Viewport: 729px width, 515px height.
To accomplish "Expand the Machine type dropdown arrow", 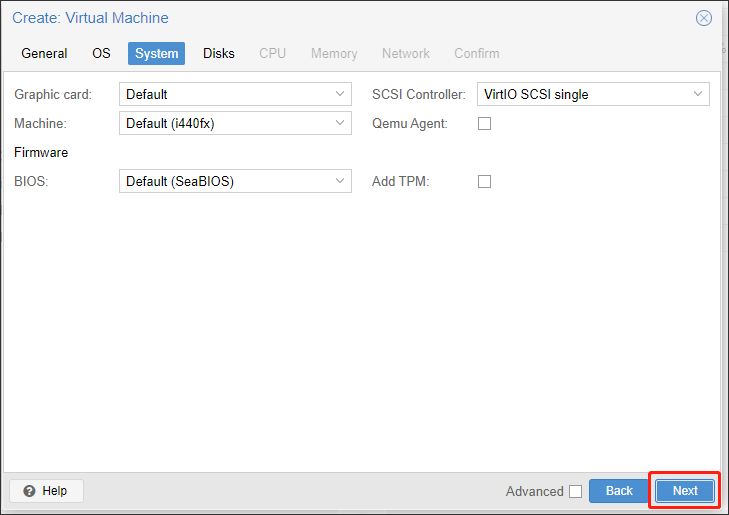I will (340, 123).
